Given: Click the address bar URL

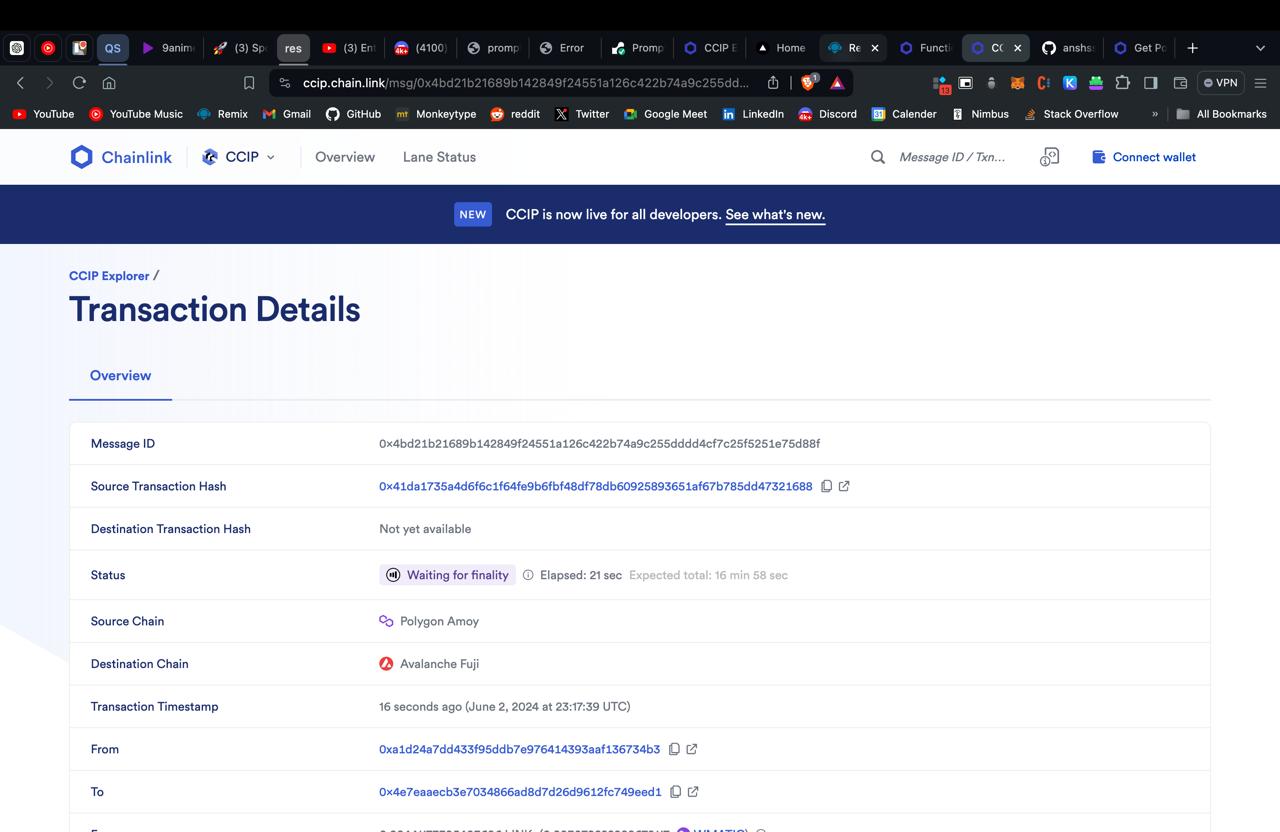Looking at the screenshot, I should (x=525, y=83).
